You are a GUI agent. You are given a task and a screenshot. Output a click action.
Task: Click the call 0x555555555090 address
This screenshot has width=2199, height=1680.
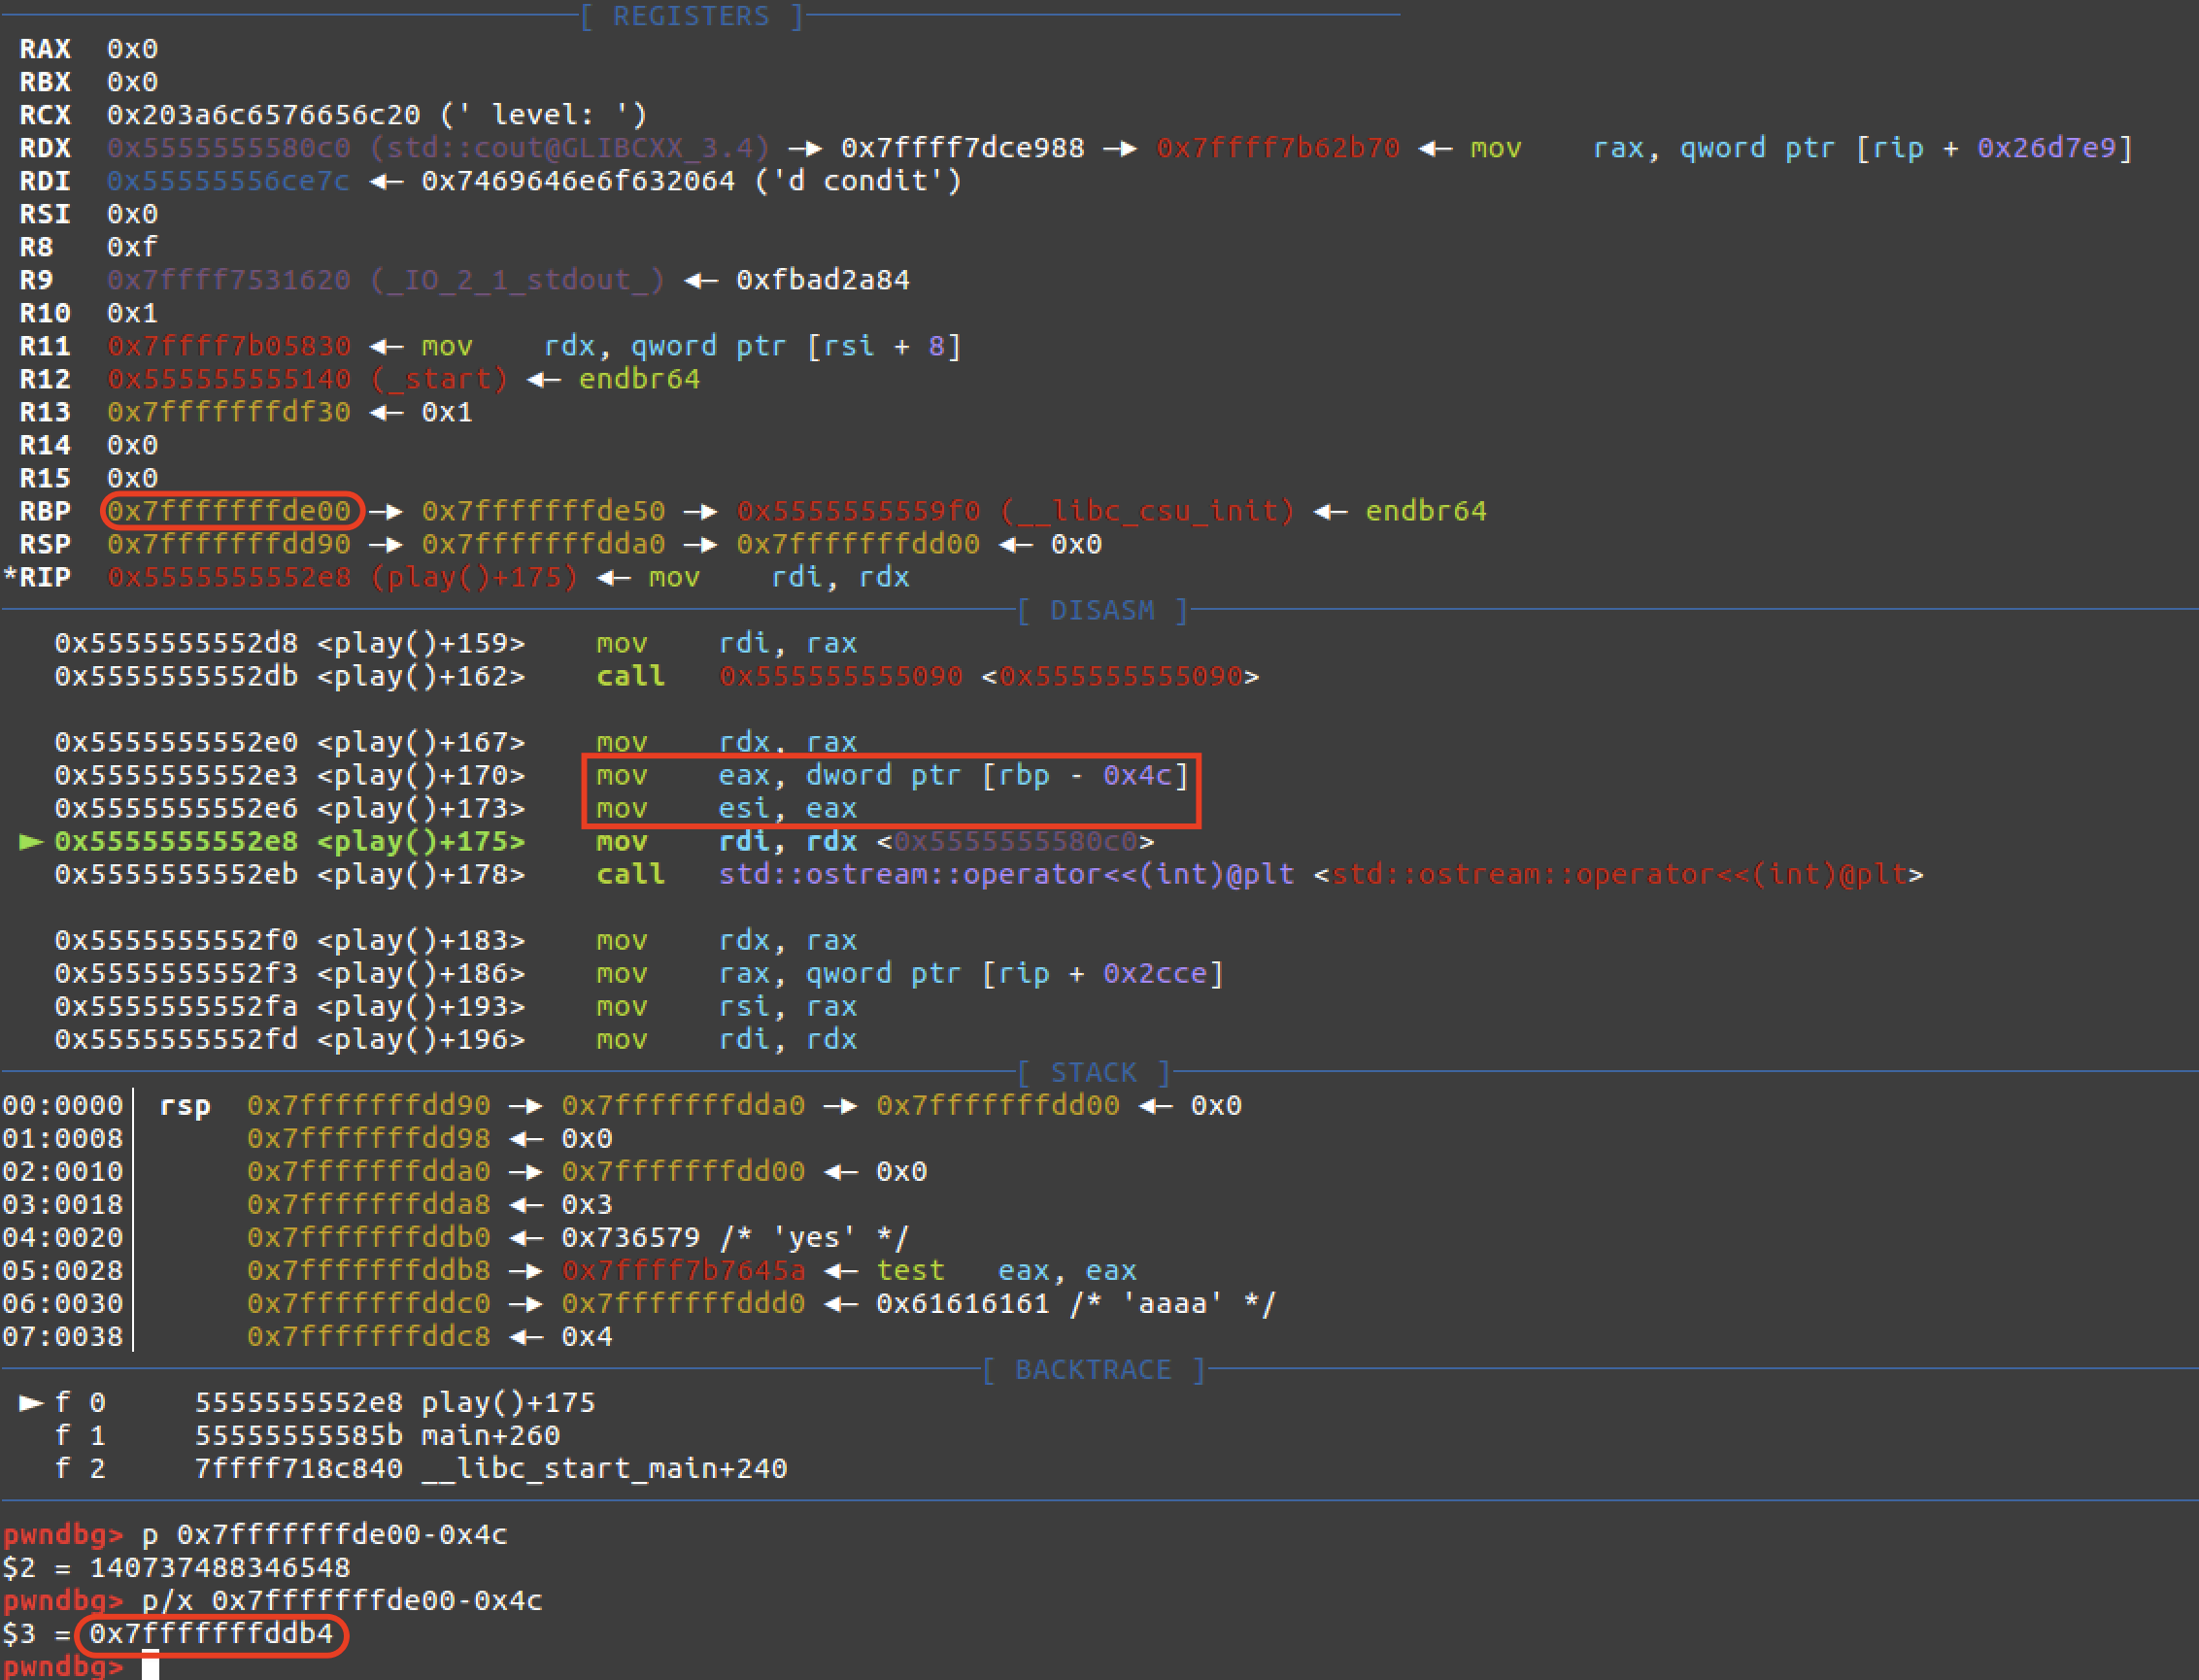pos(840,676)
